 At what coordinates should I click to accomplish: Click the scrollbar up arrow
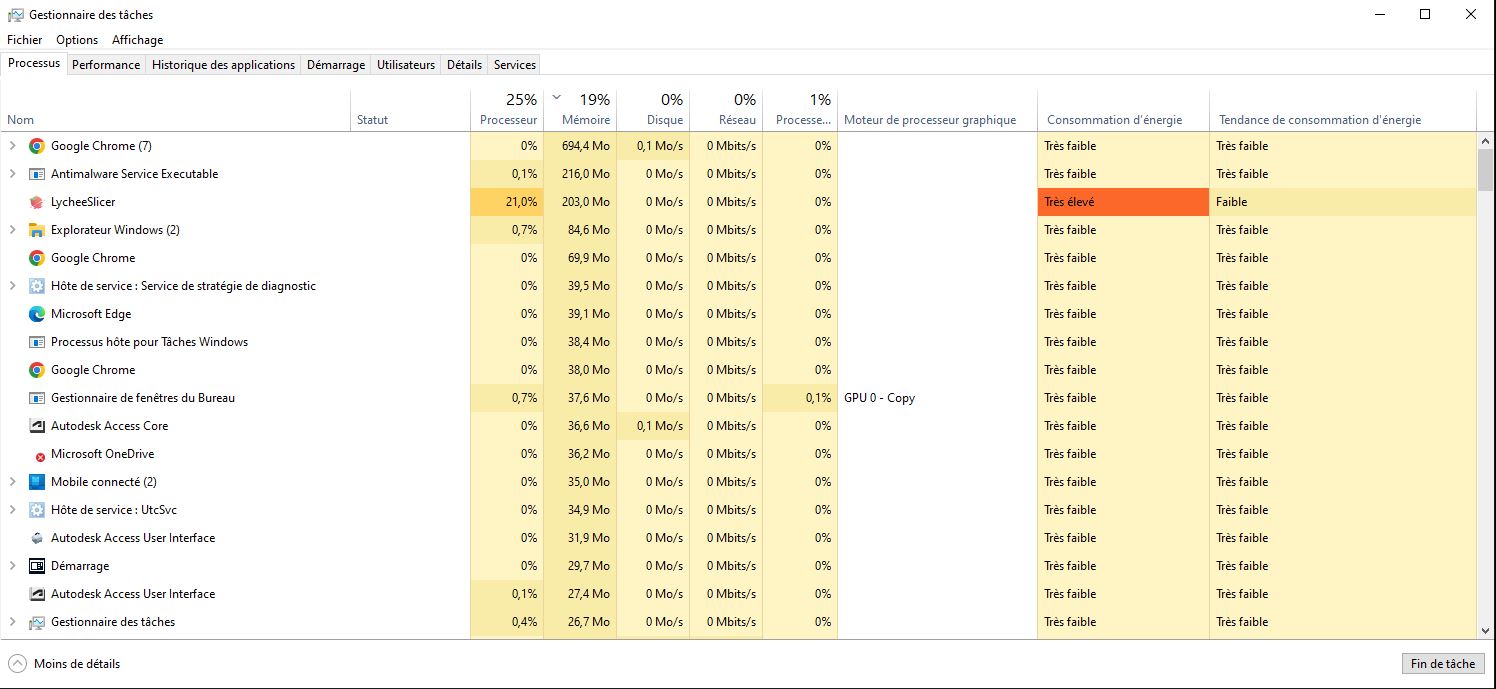coord(1485,141)
